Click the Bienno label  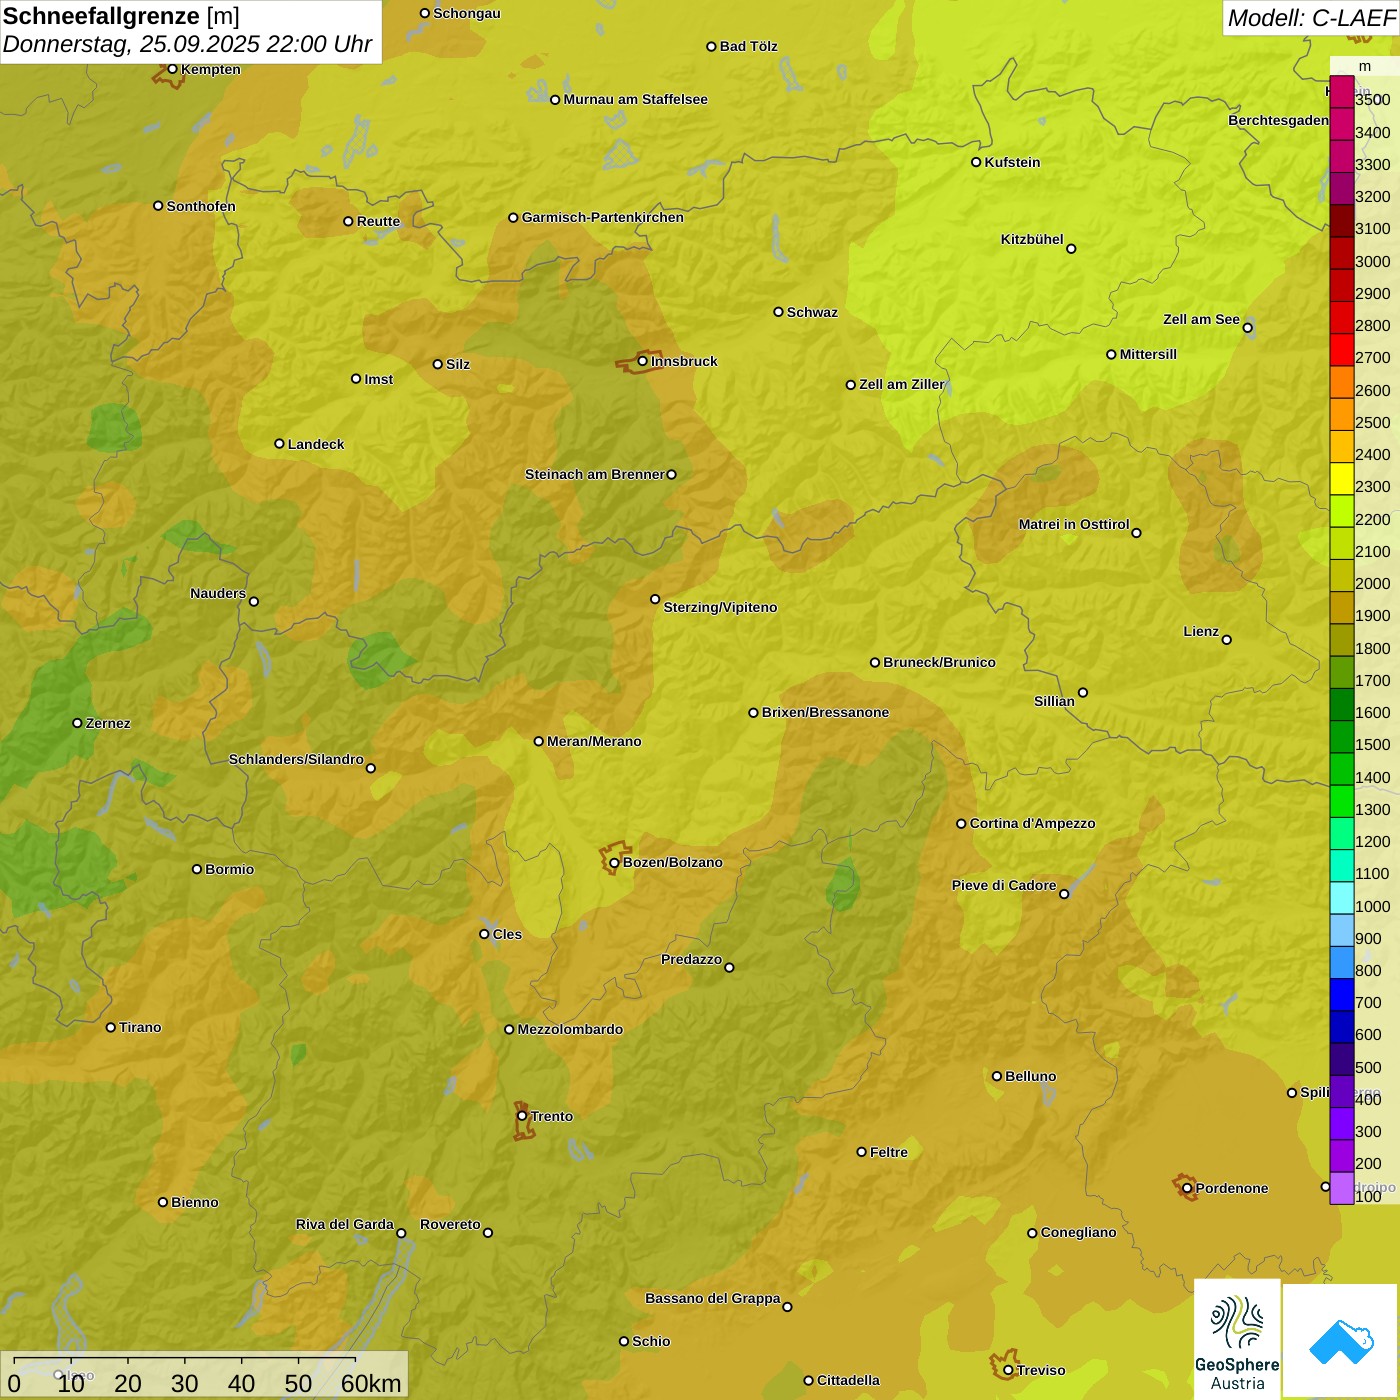[194, 1202]
